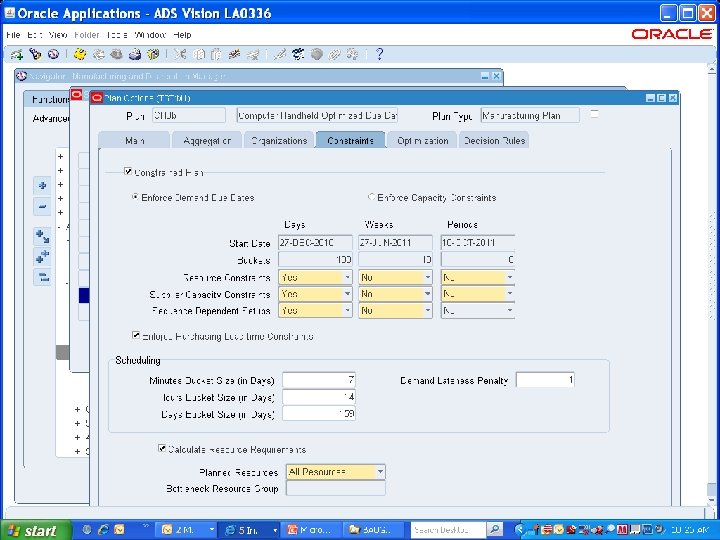The image size is (720, 540).
Task: Click the New record toolbar icon
Action: tap(17, 55)
